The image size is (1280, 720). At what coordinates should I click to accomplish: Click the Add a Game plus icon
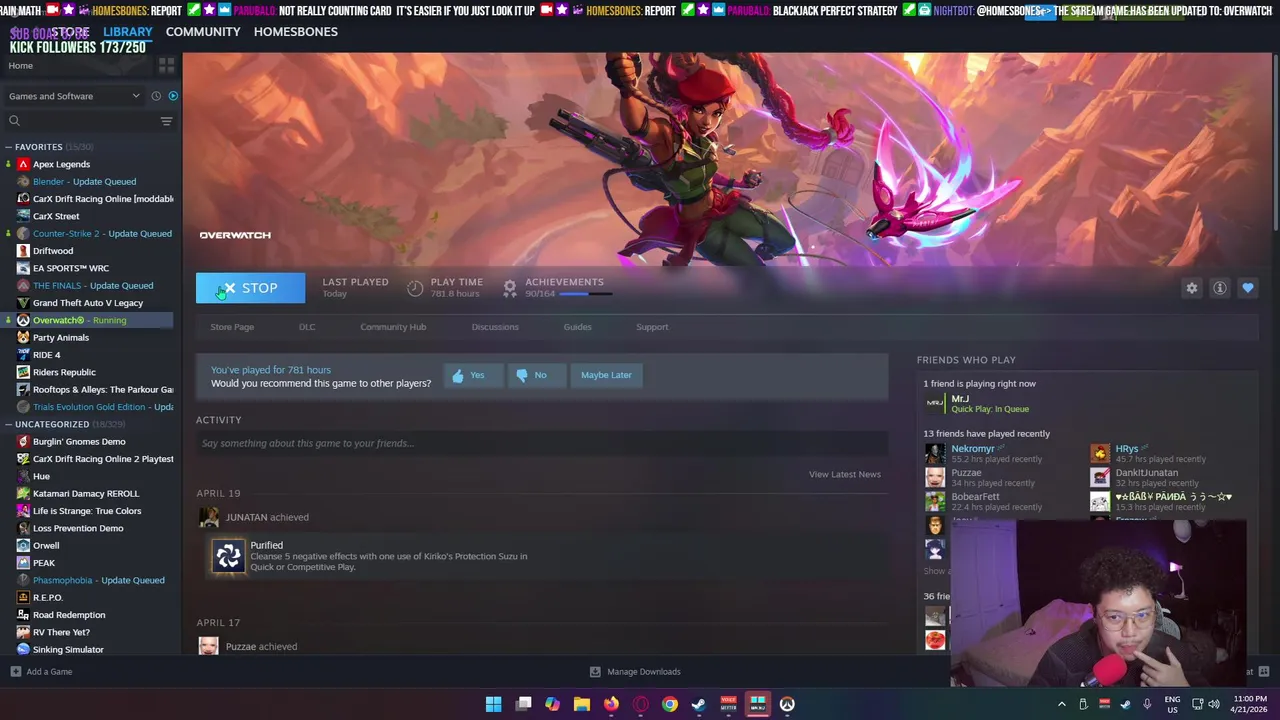coord(15,672)
